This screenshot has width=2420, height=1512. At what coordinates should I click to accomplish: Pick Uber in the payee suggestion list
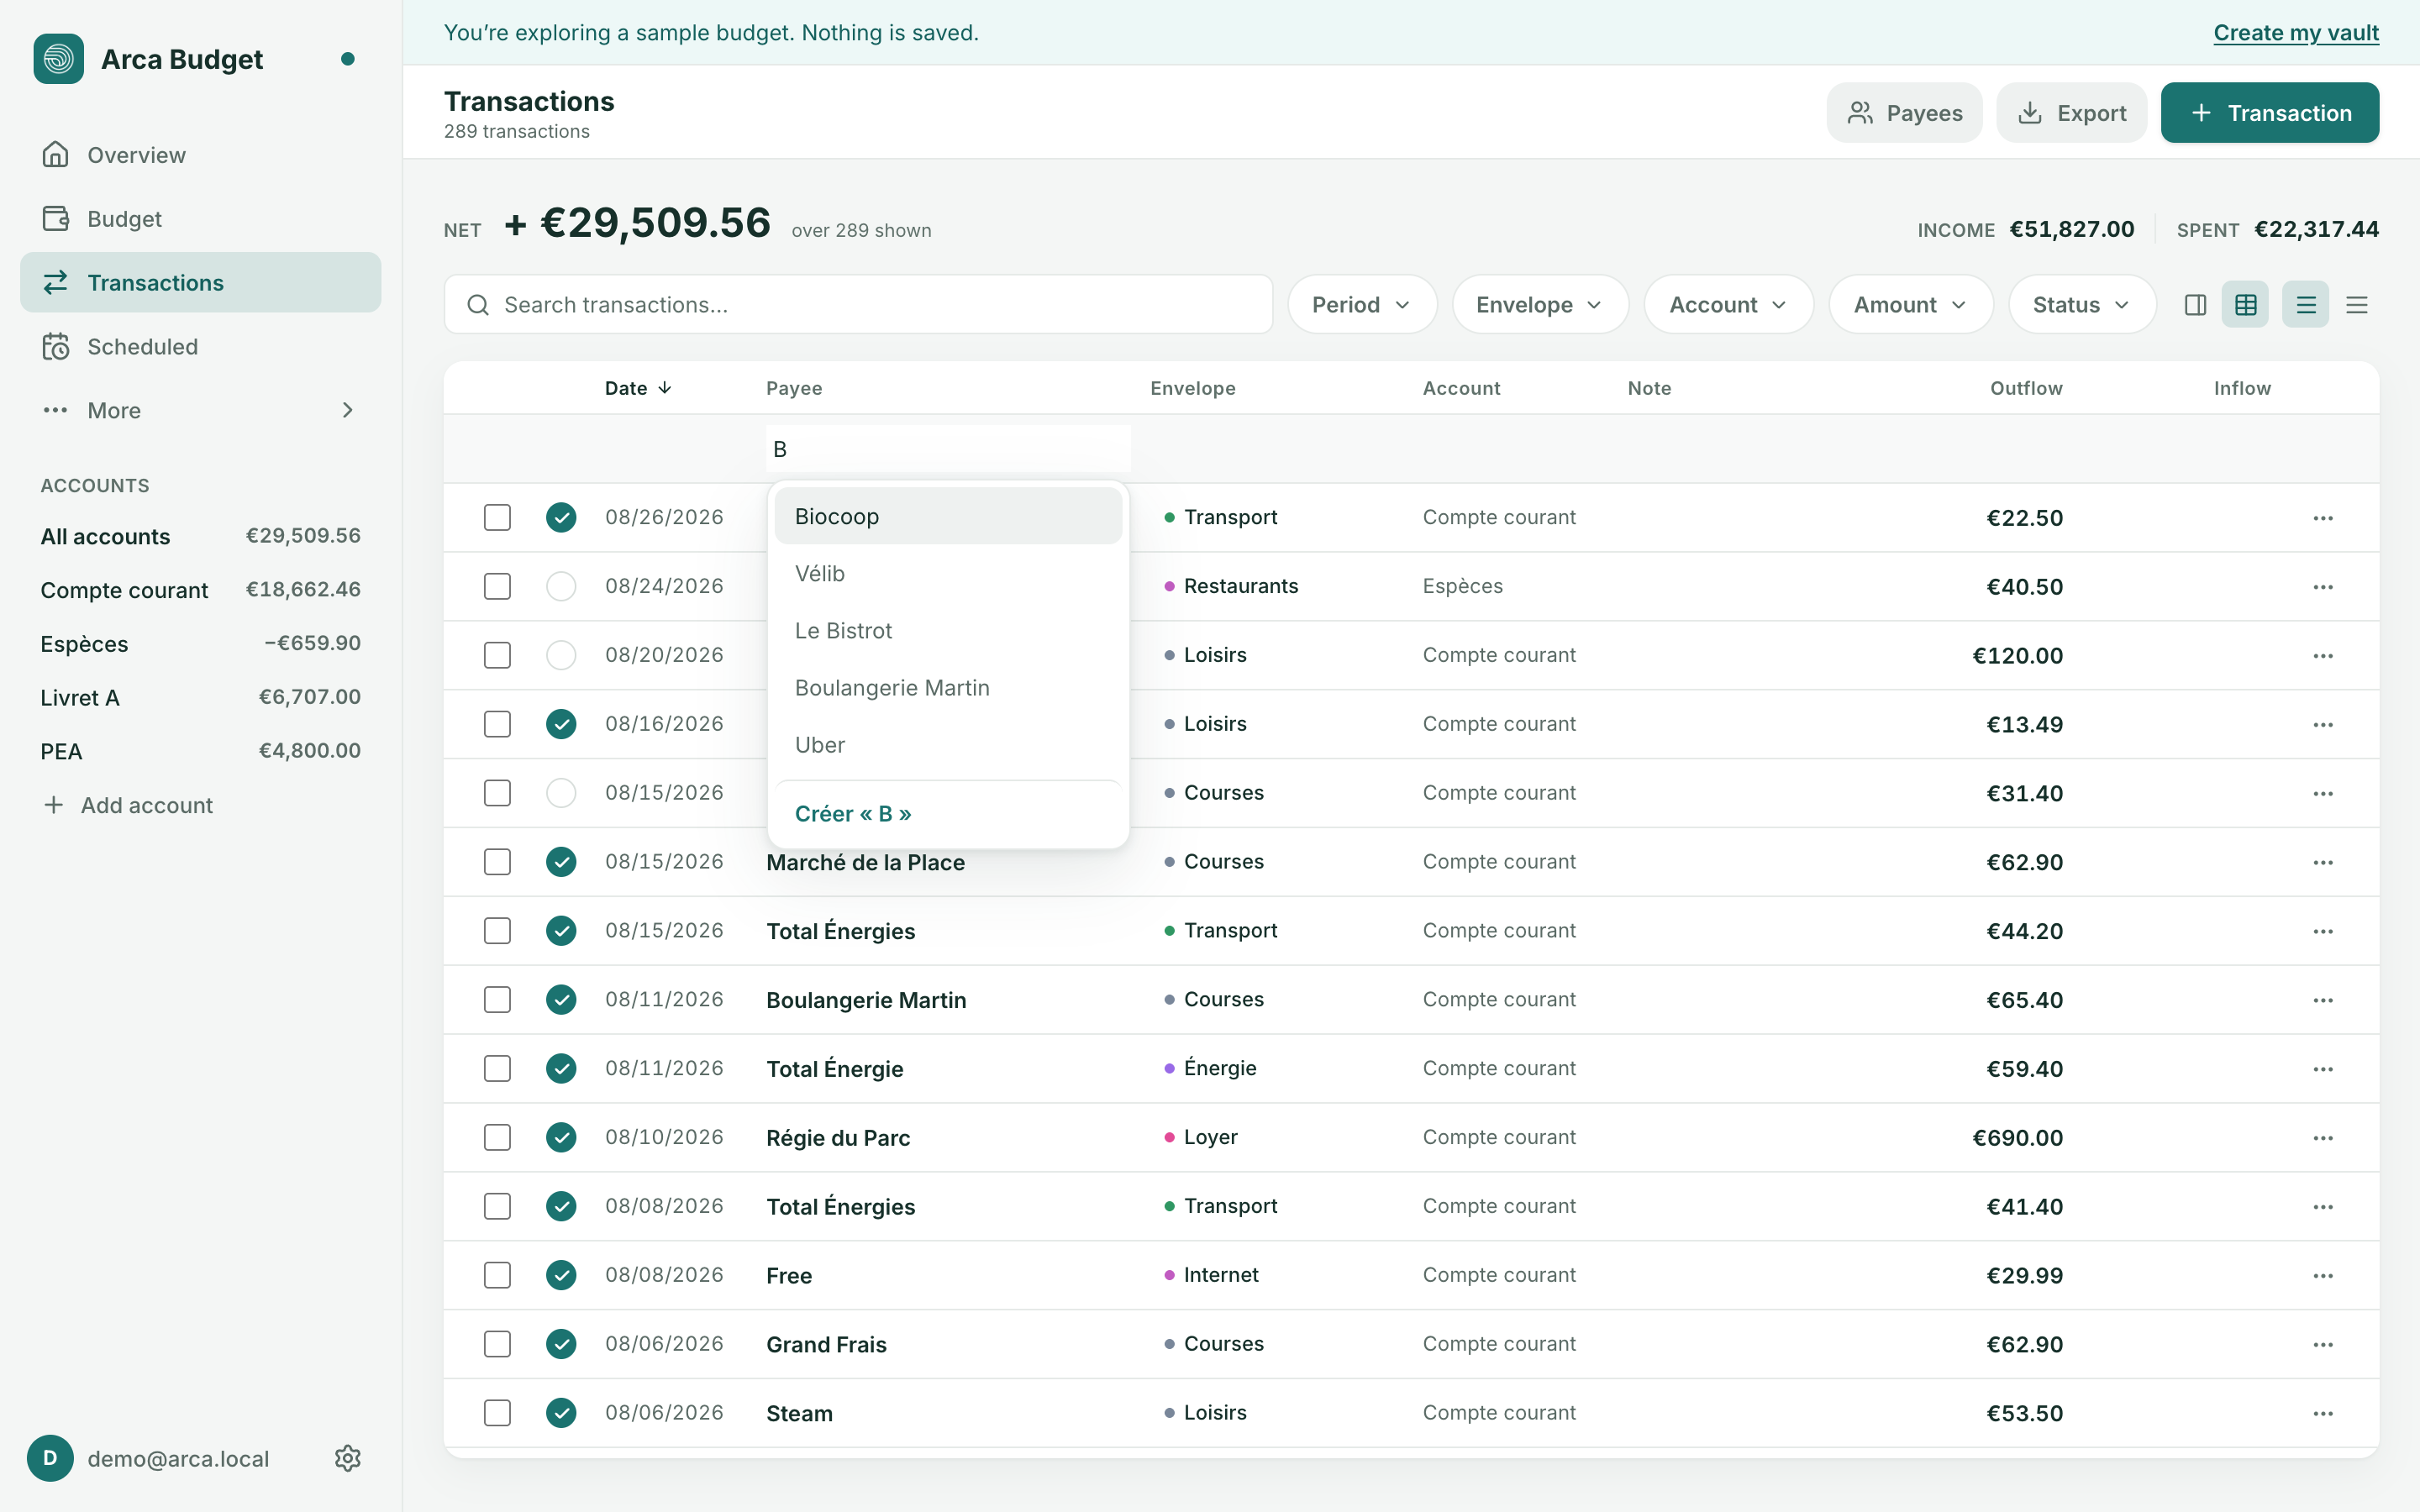[x=948, y=745]
